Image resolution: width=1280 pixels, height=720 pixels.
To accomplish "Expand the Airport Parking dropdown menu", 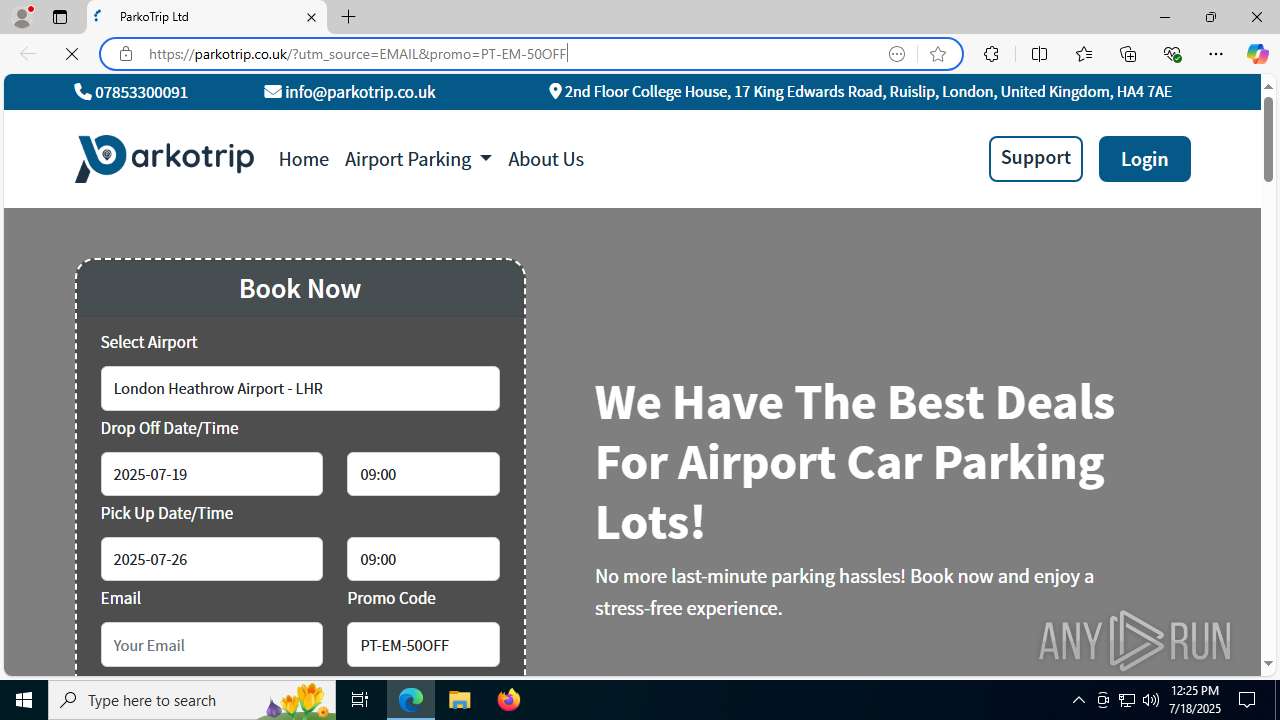I will pyautogui.click(x=418, y=159).
